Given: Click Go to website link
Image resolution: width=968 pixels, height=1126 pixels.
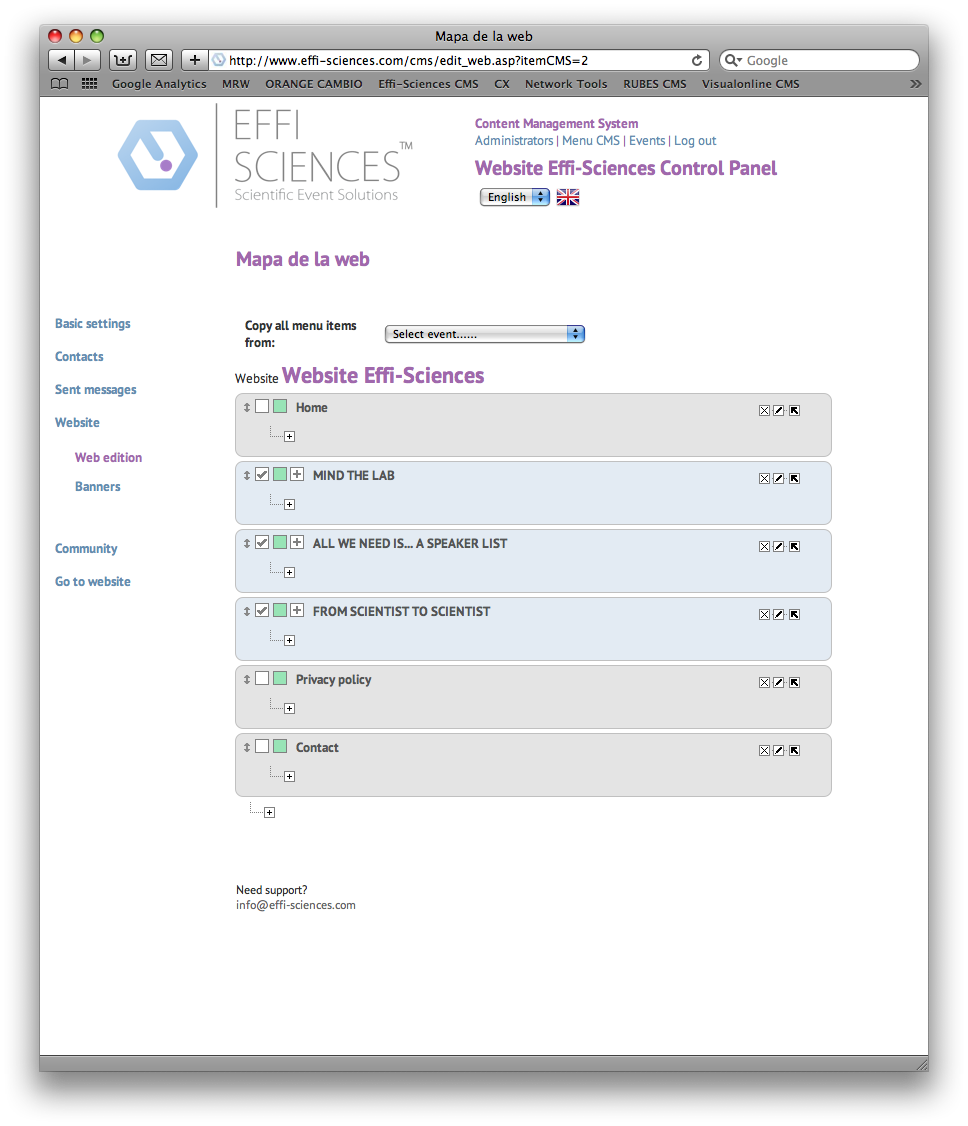Looking at the screenshot, I should tap(93, 582).
